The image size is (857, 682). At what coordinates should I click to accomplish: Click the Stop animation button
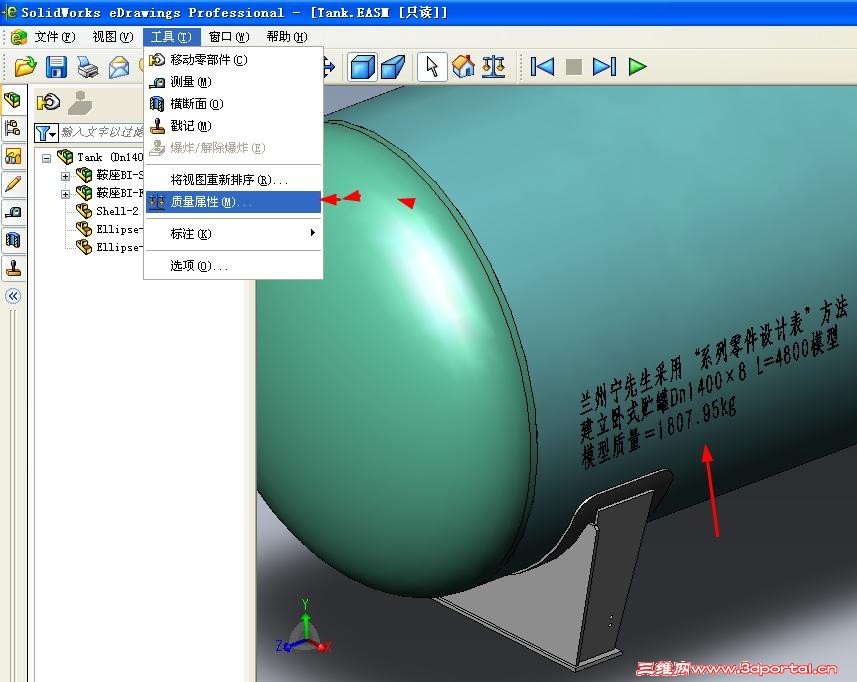tap(573, 67)
